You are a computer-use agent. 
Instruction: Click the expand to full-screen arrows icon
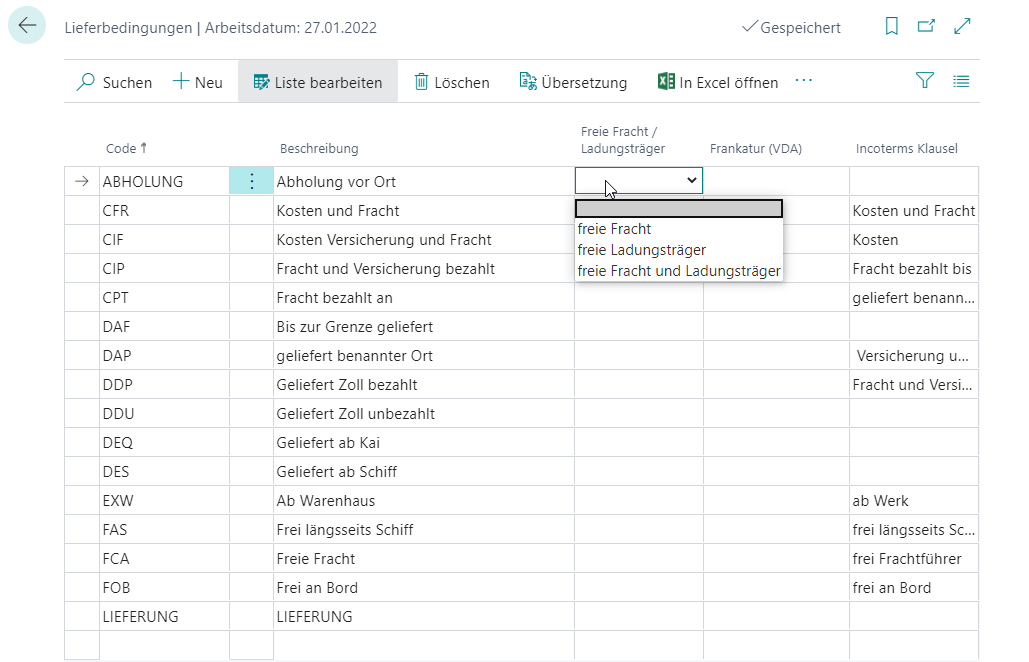[962, 27]
